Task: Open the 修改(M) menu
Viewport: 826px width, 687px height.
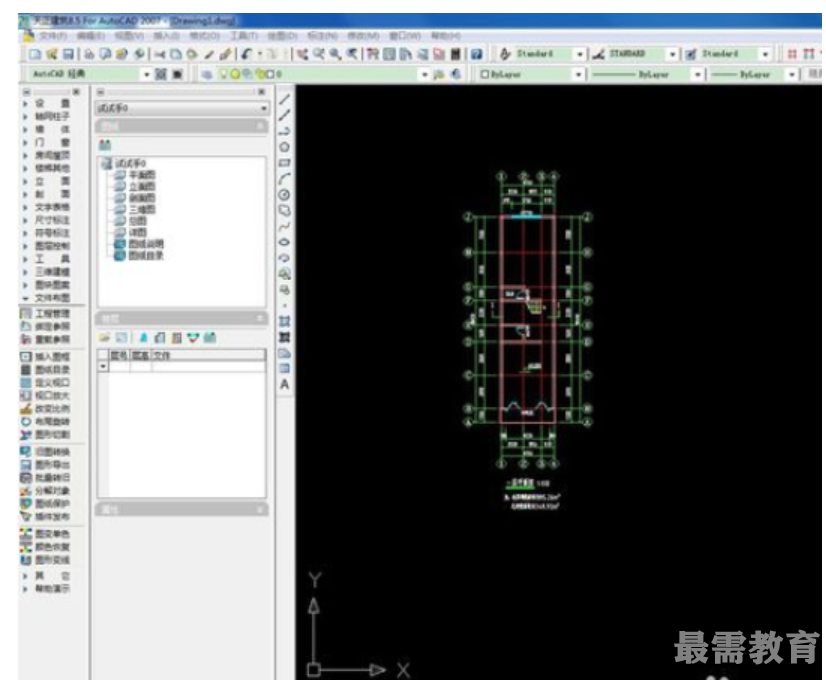Action: pos(363,36)
